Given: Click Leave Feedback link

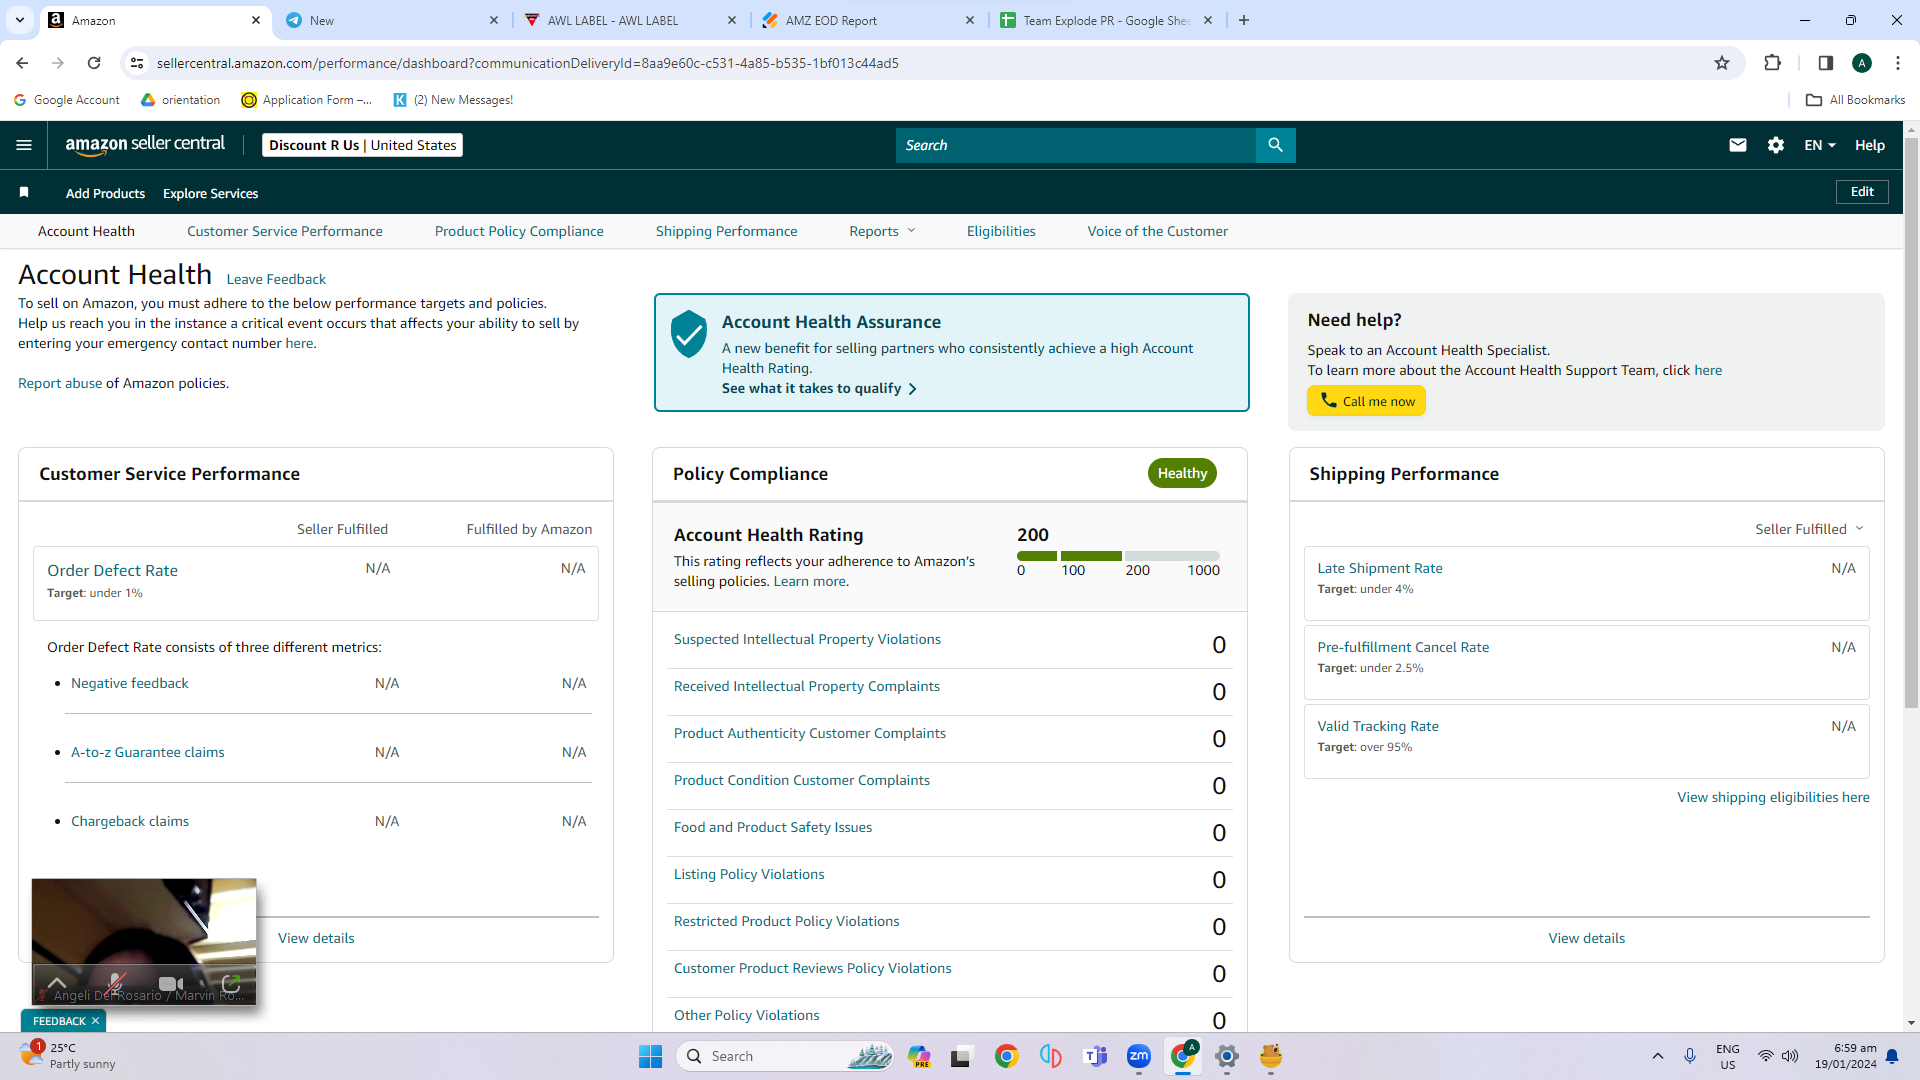Looking at the screenshot, I should (x=276, y=279).
